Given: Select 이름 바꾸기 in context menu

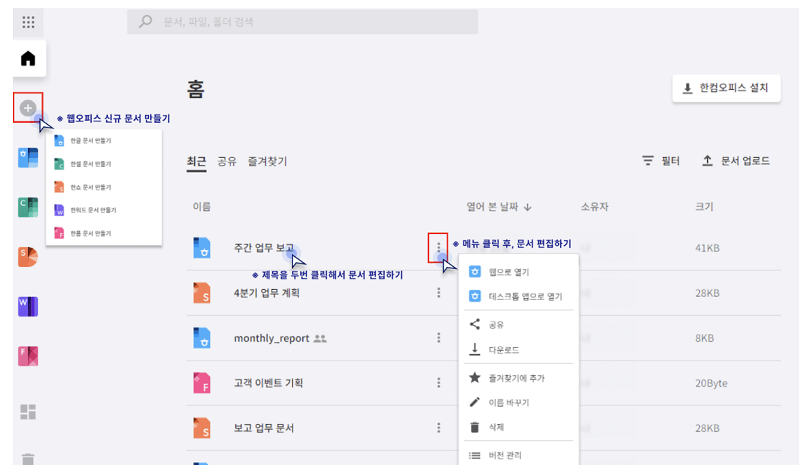Looking at the screenshot, I should point(518,402).
